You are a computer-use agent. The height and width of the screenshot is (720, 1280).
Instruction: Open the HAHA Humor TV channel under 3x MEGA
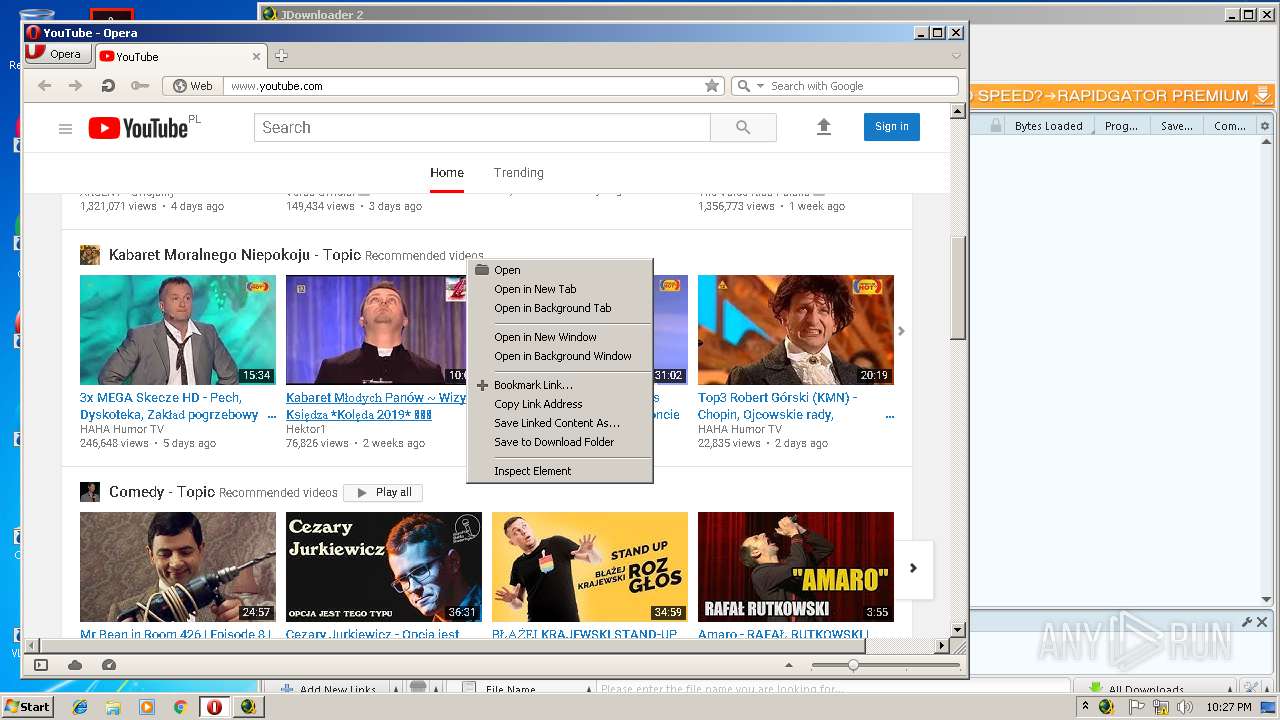point(124,429)
